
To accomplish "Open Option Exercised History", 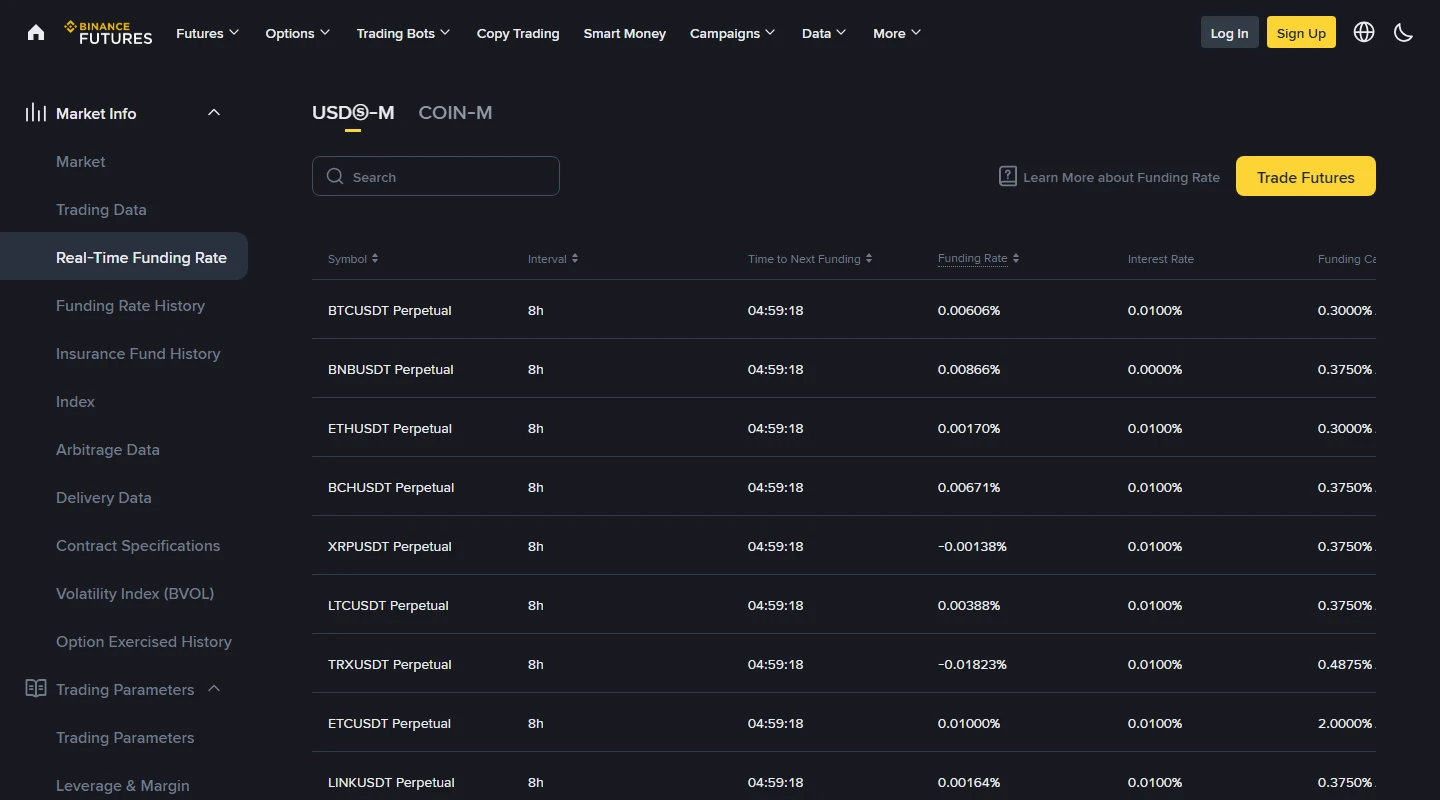I will (x=144, y=641).
